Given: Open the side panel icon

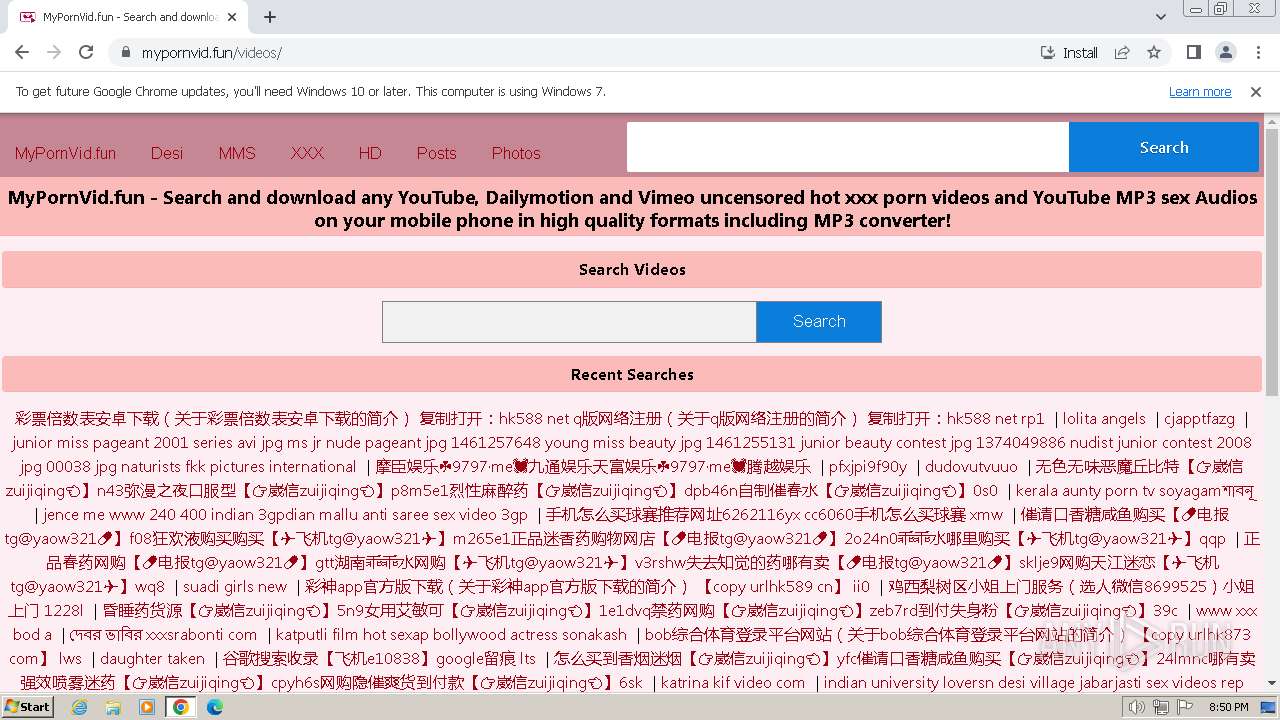Looking at the screenshot, I should [x=1193, y=52].
